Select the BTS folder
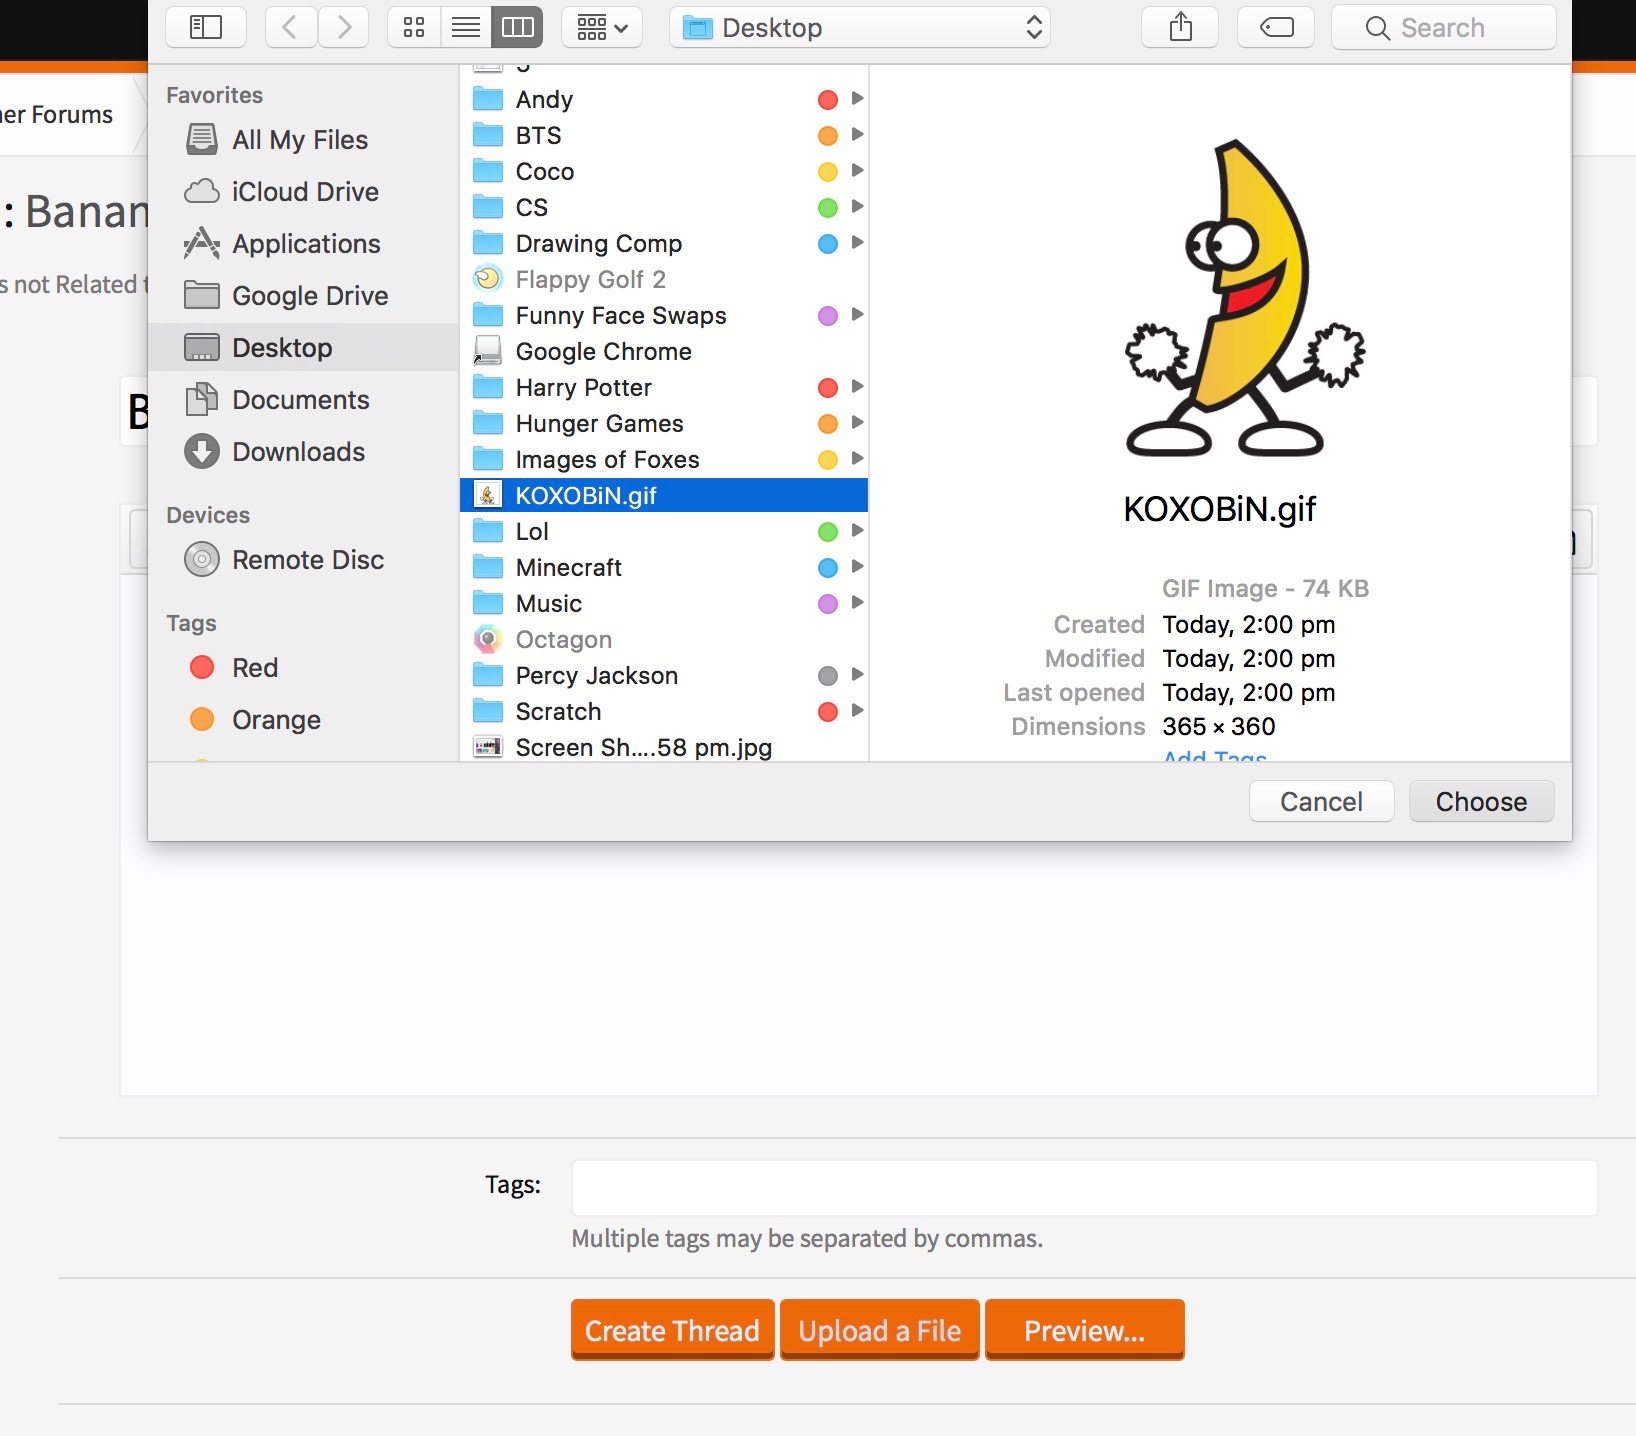The height and width of the screenshot is (1436, 1636). click(664, 135)
